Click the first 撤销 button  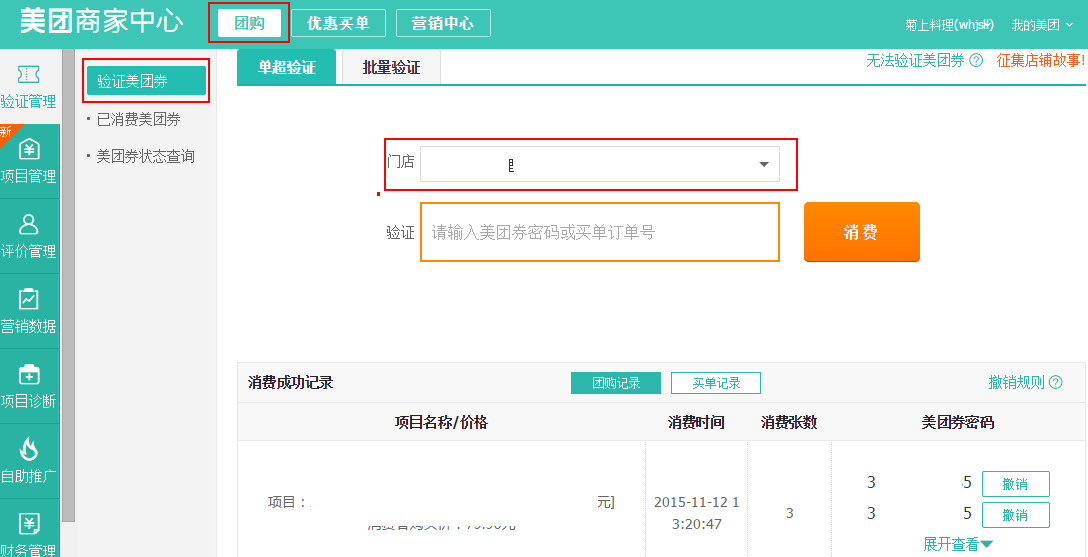[x=1015, y=484]
